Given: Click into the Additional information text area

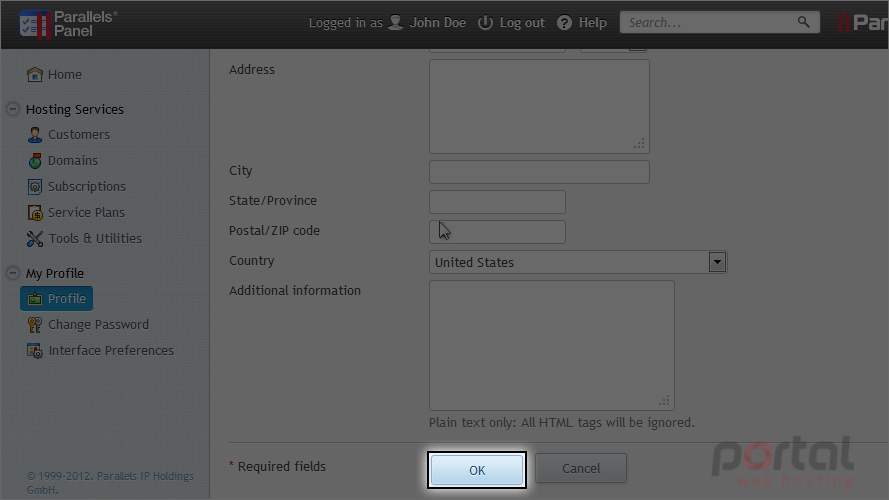Looking at the screenshot, I should pos(552,345).
